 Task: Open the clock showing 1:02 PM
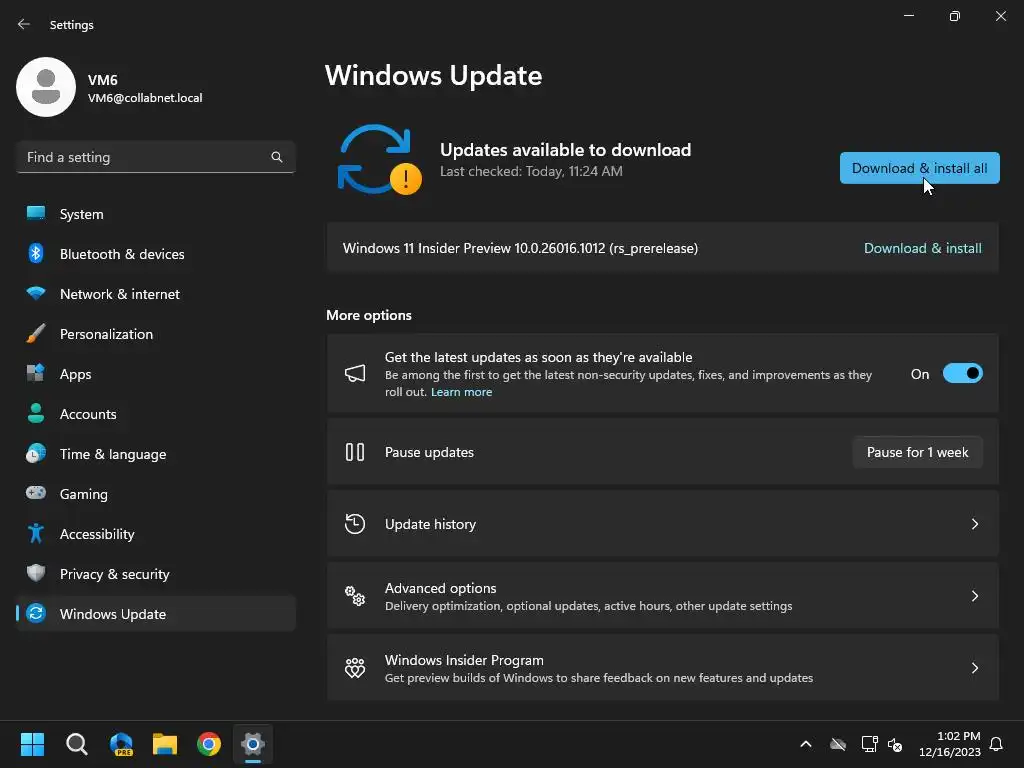point(950,744)
